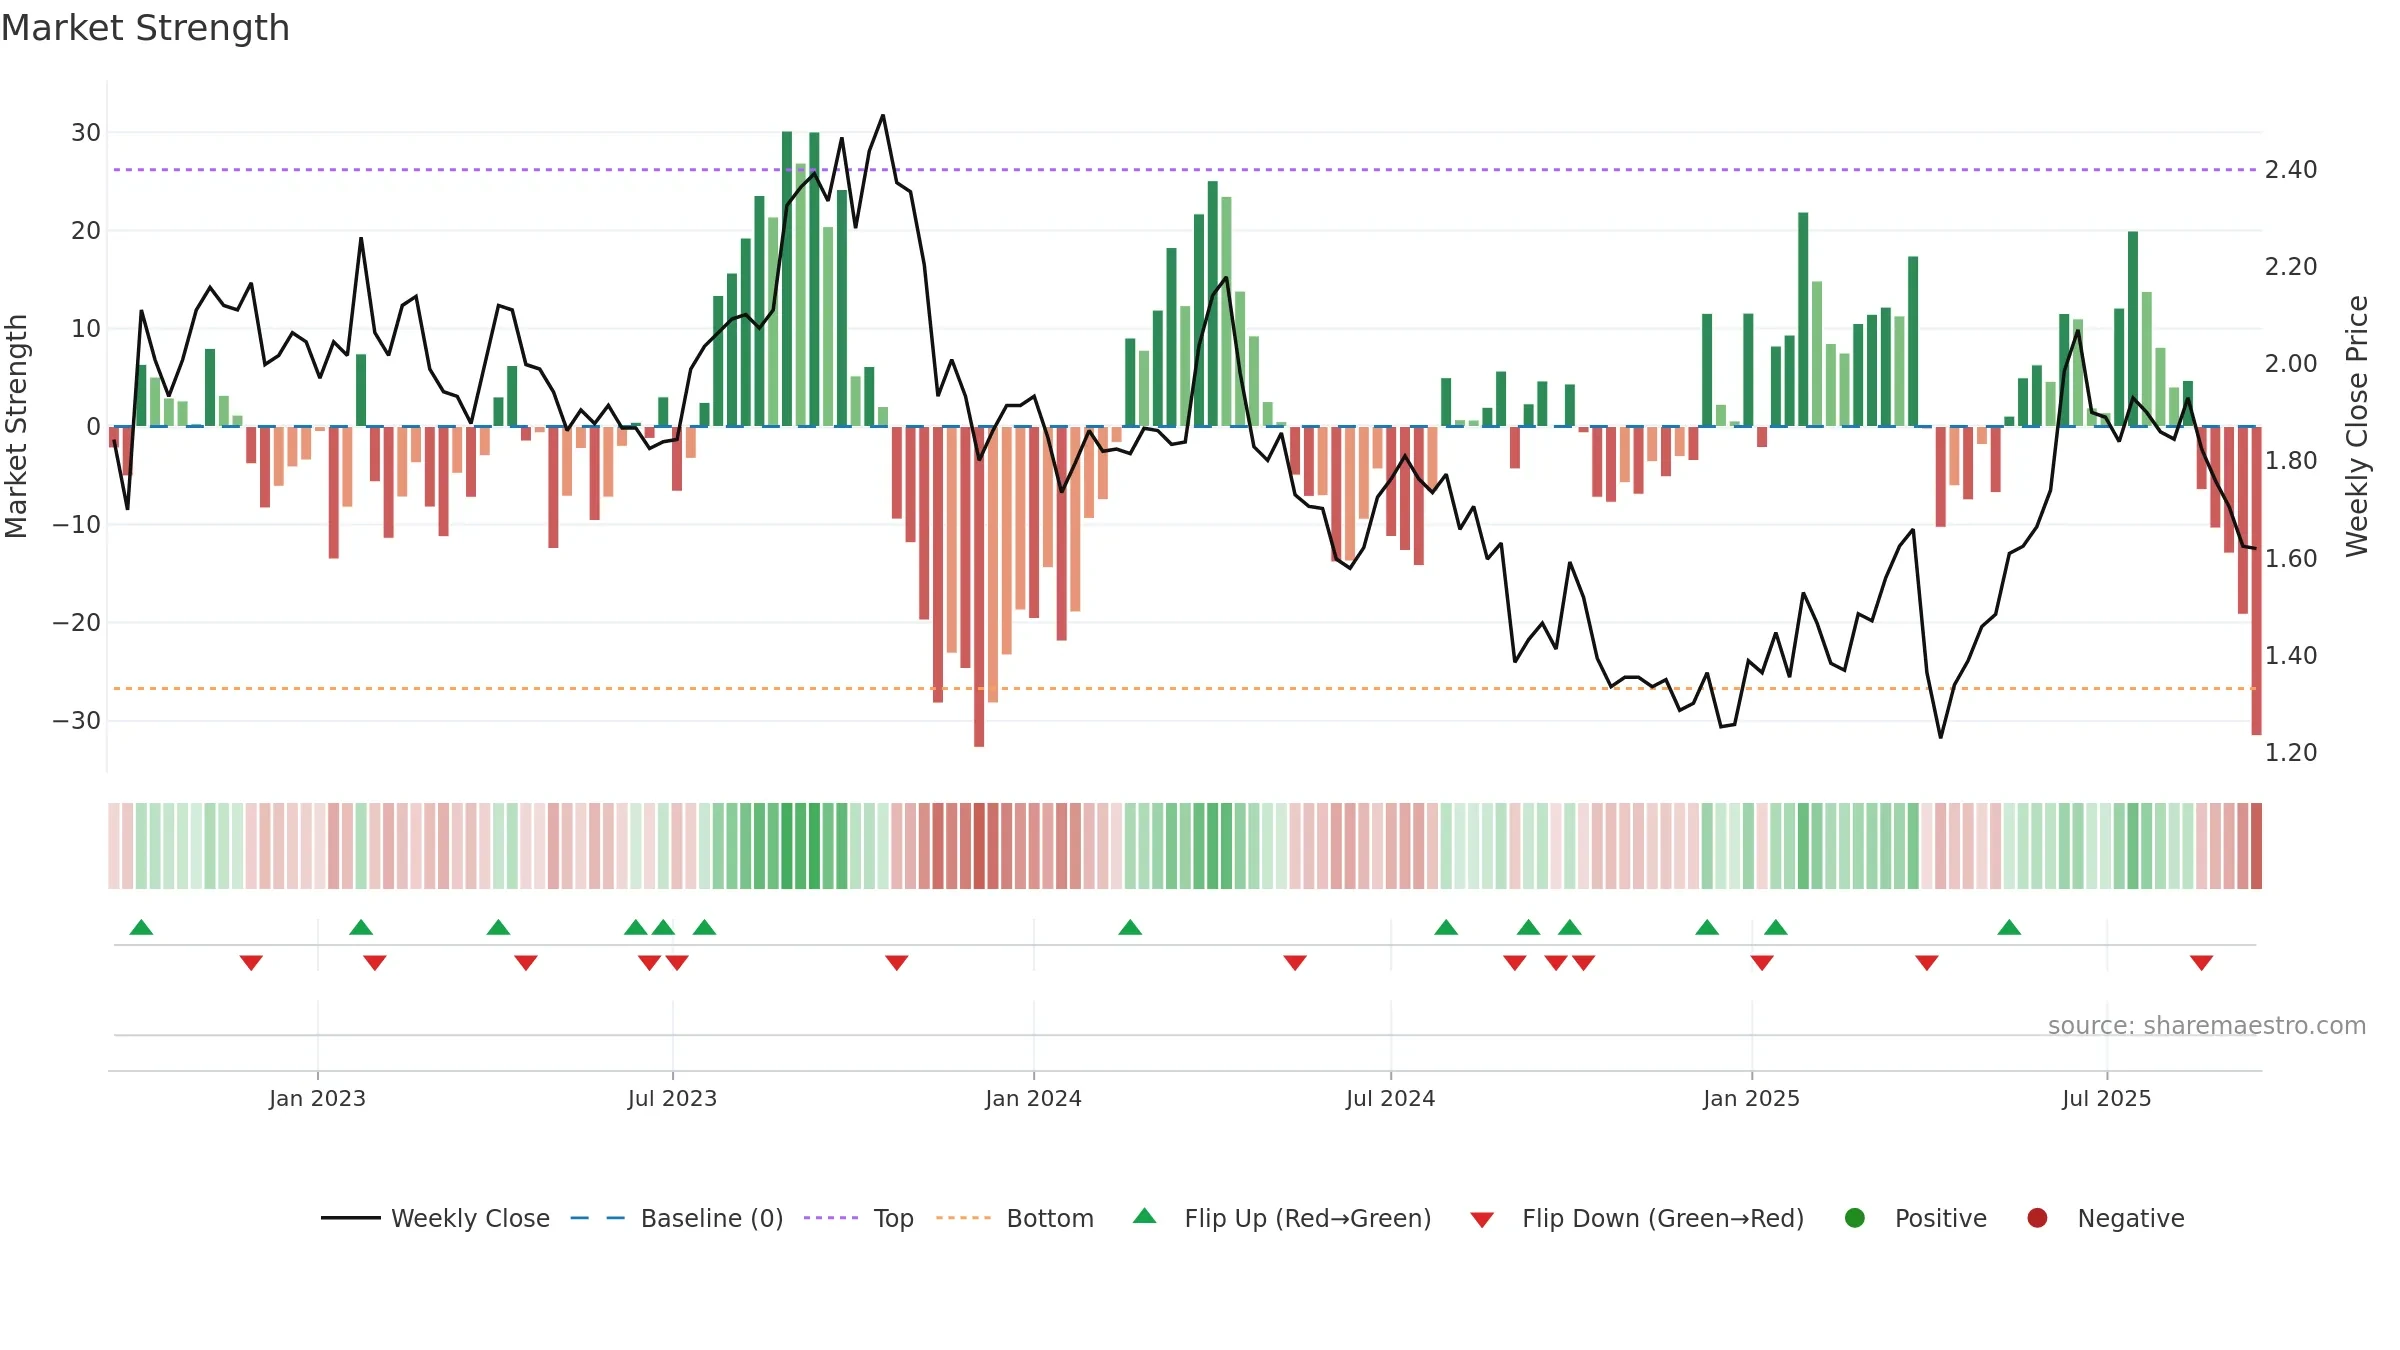Image resolution: width=2400 pixels, height=1350 pixels.
Task: Select the Flip Down marker in late 2023
Action: coord(897,962)
